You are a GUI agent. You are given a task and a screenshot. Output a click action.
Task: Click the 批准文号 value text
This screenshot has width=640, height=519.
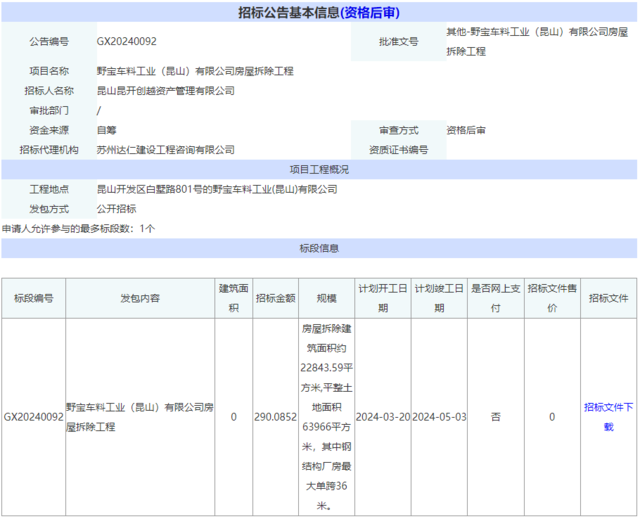[x=535, y=42]
